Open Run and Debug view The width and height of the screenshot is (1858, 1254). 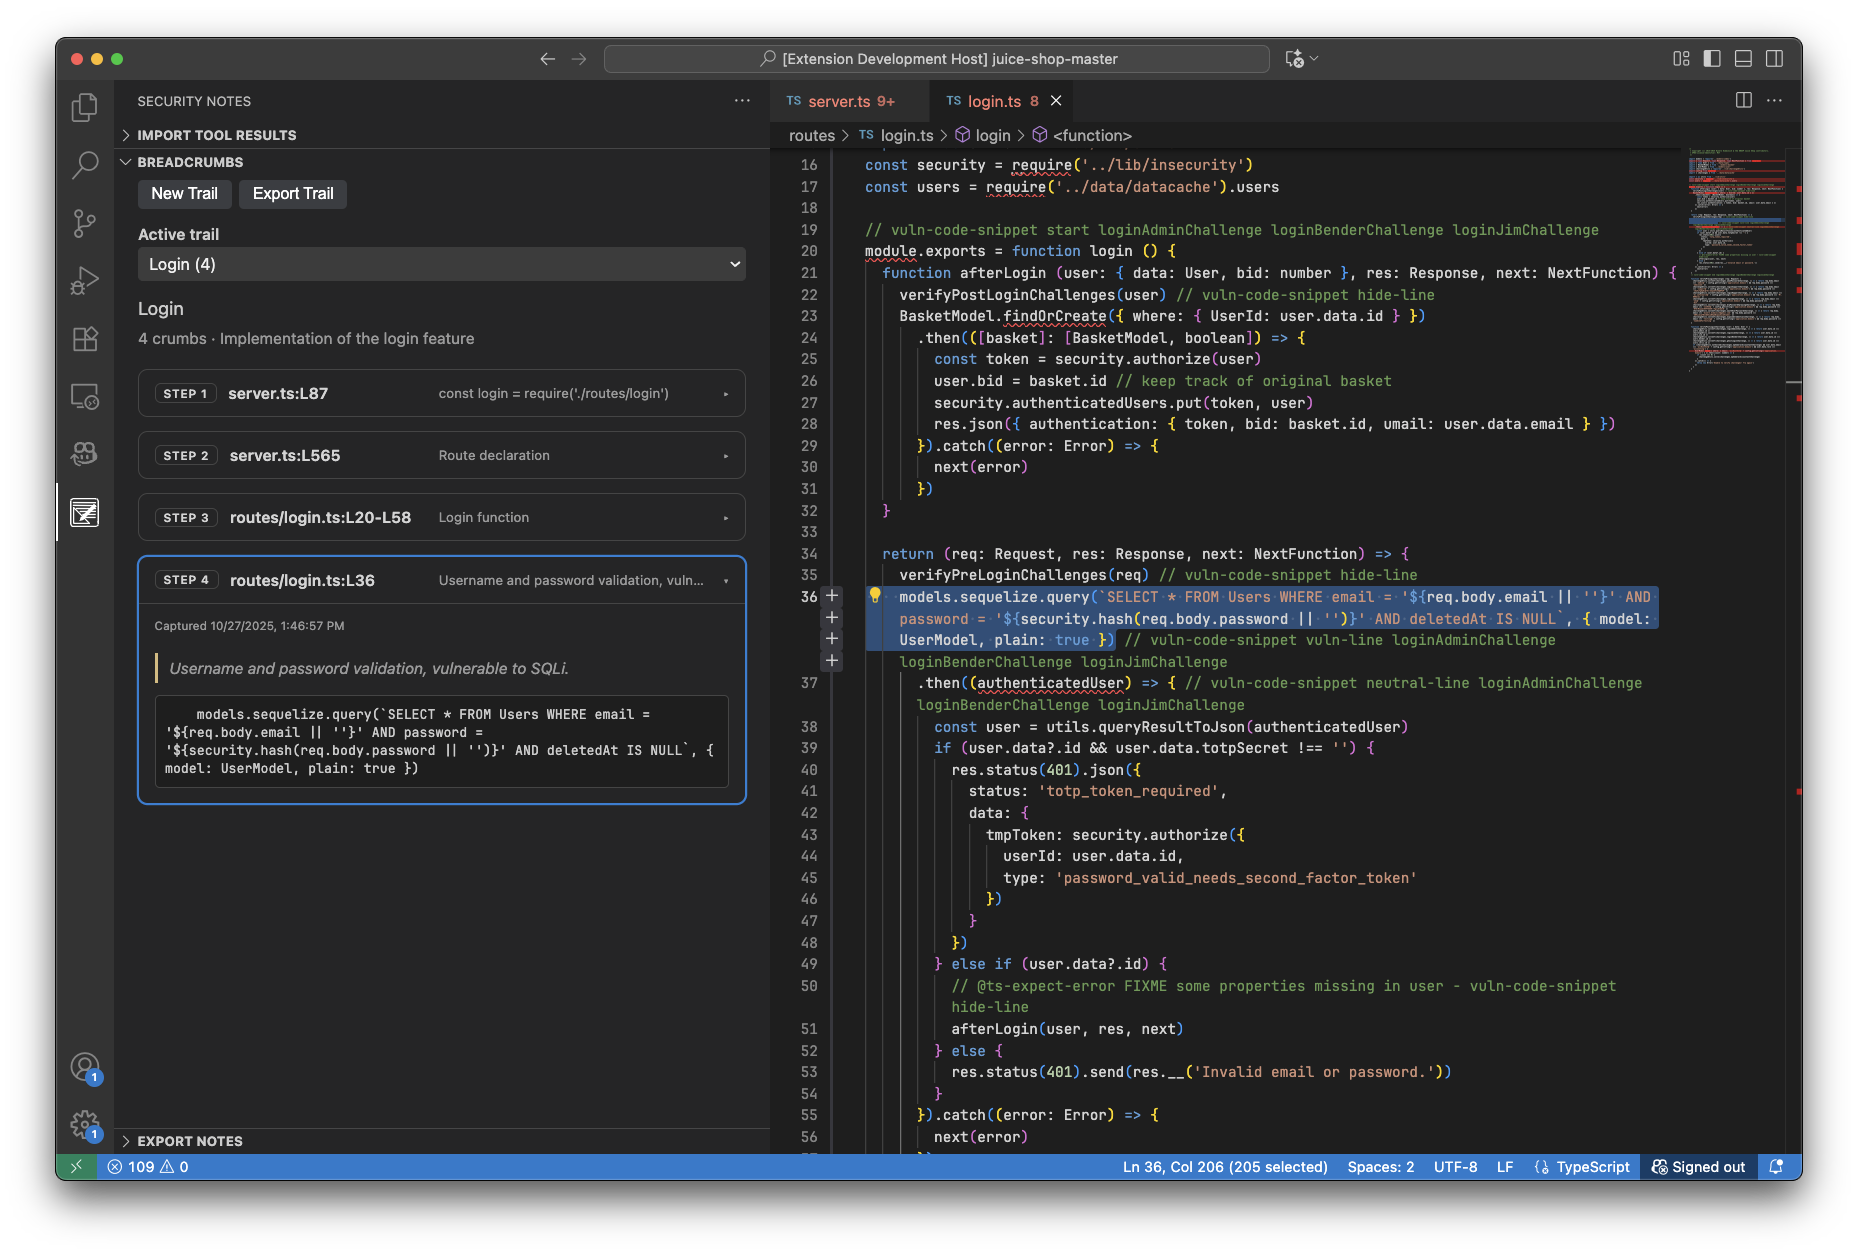tap(85, 281)
